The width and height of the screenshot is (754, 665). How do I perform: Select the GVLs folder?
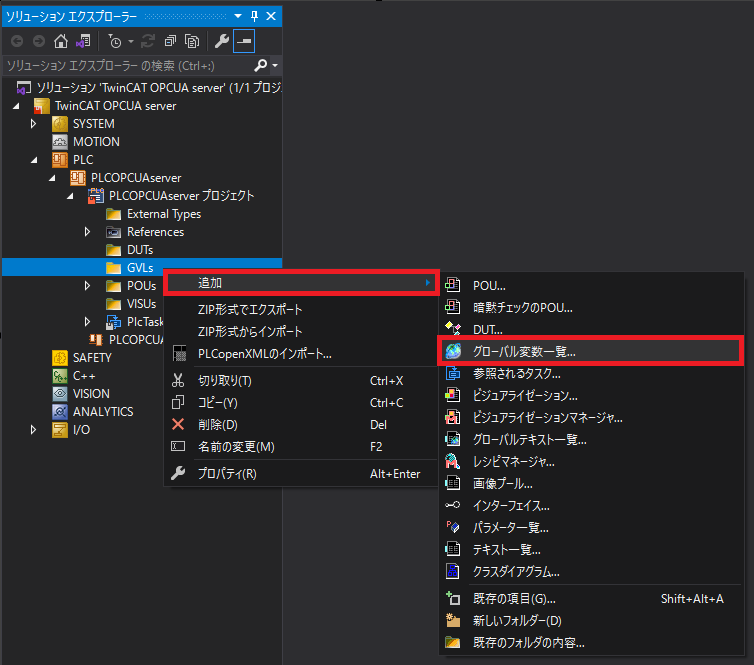(140, 268)
